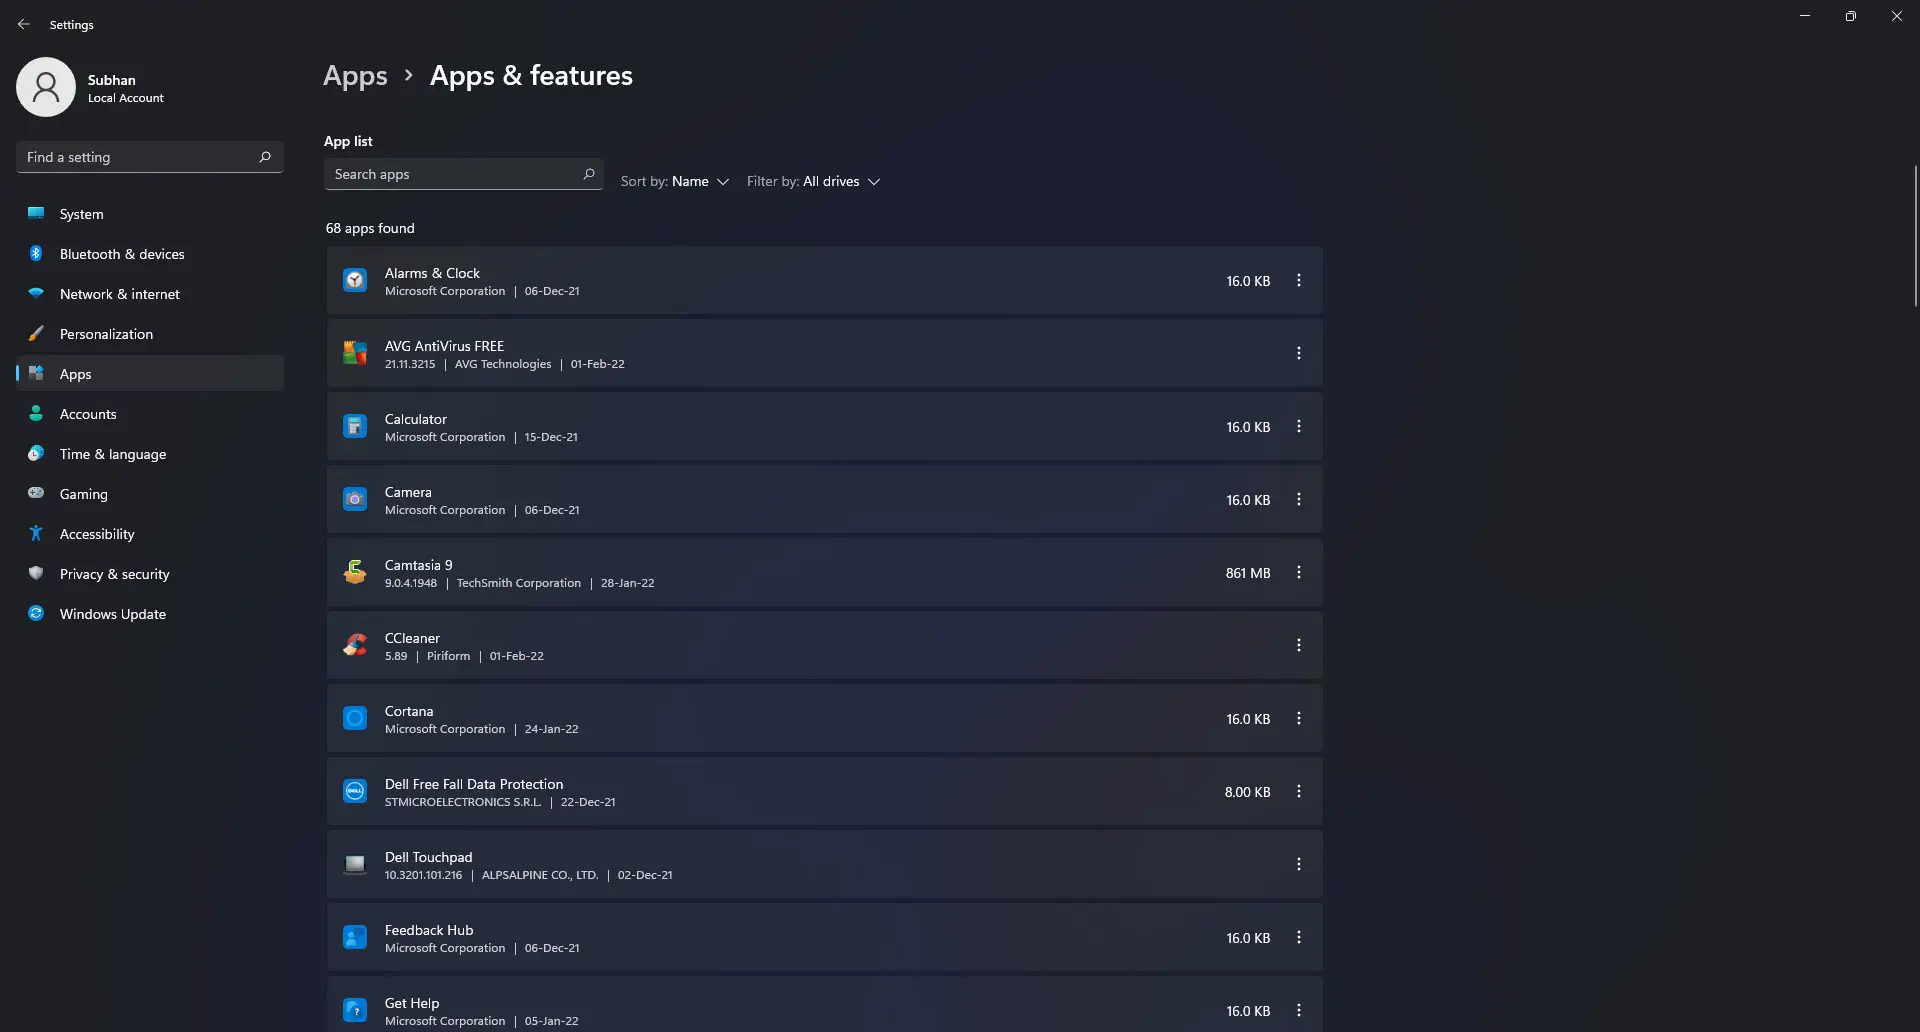1920x1032 pixels.
Task: Select the Apps sidebar item
Action: [150, 374]
